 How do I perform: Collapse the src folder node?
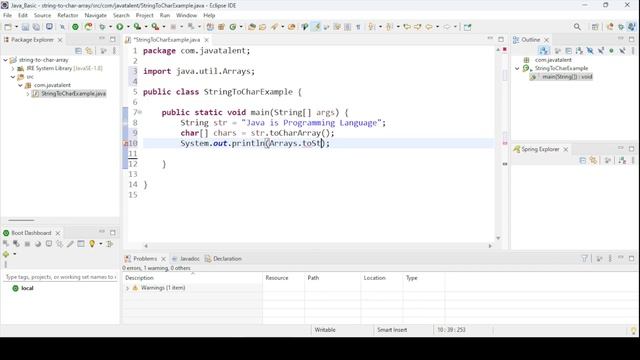[x=13, y=77]
